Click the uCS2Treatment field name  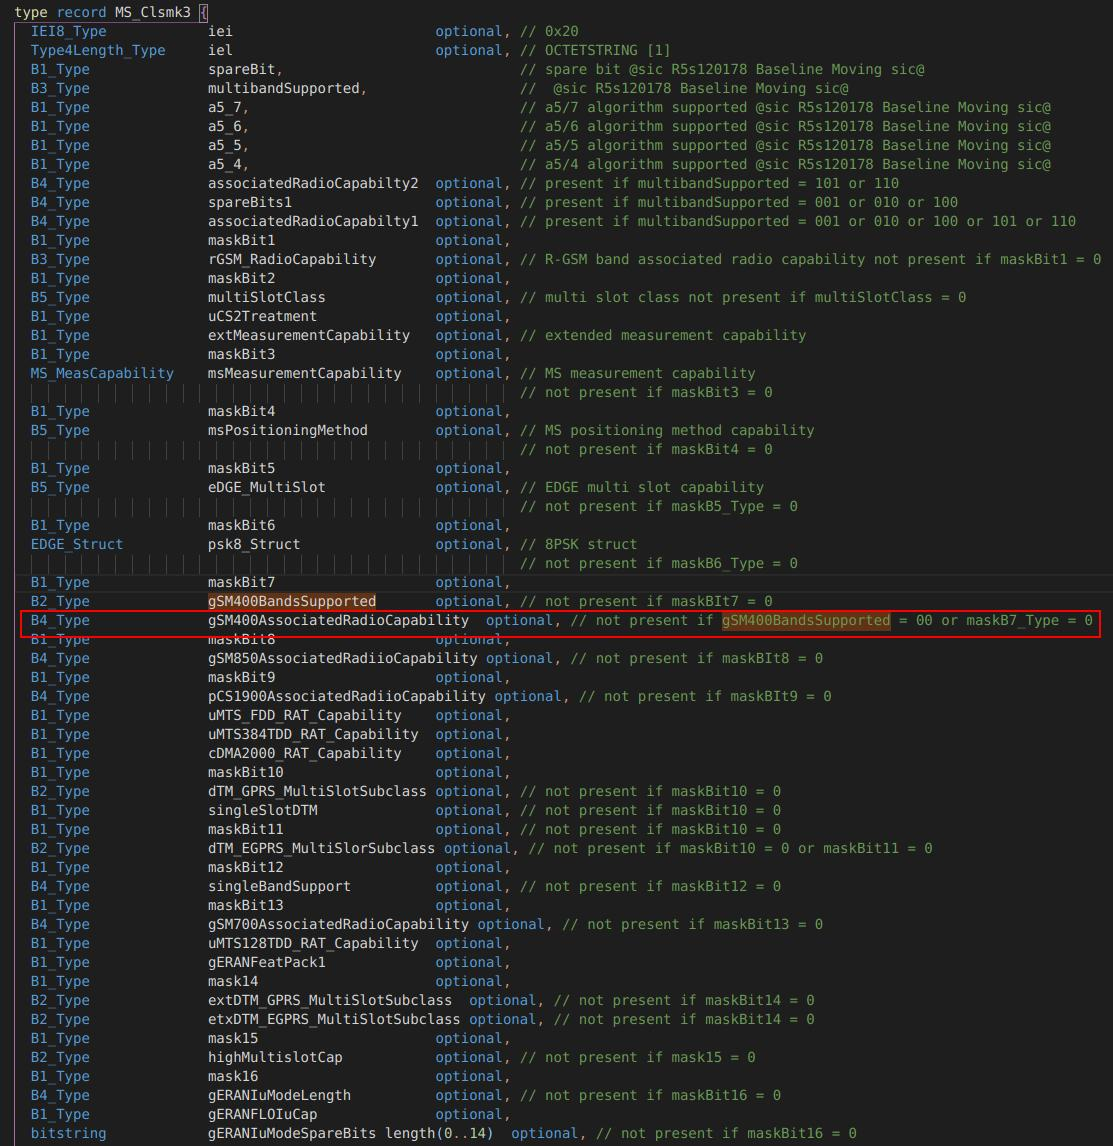262,316
